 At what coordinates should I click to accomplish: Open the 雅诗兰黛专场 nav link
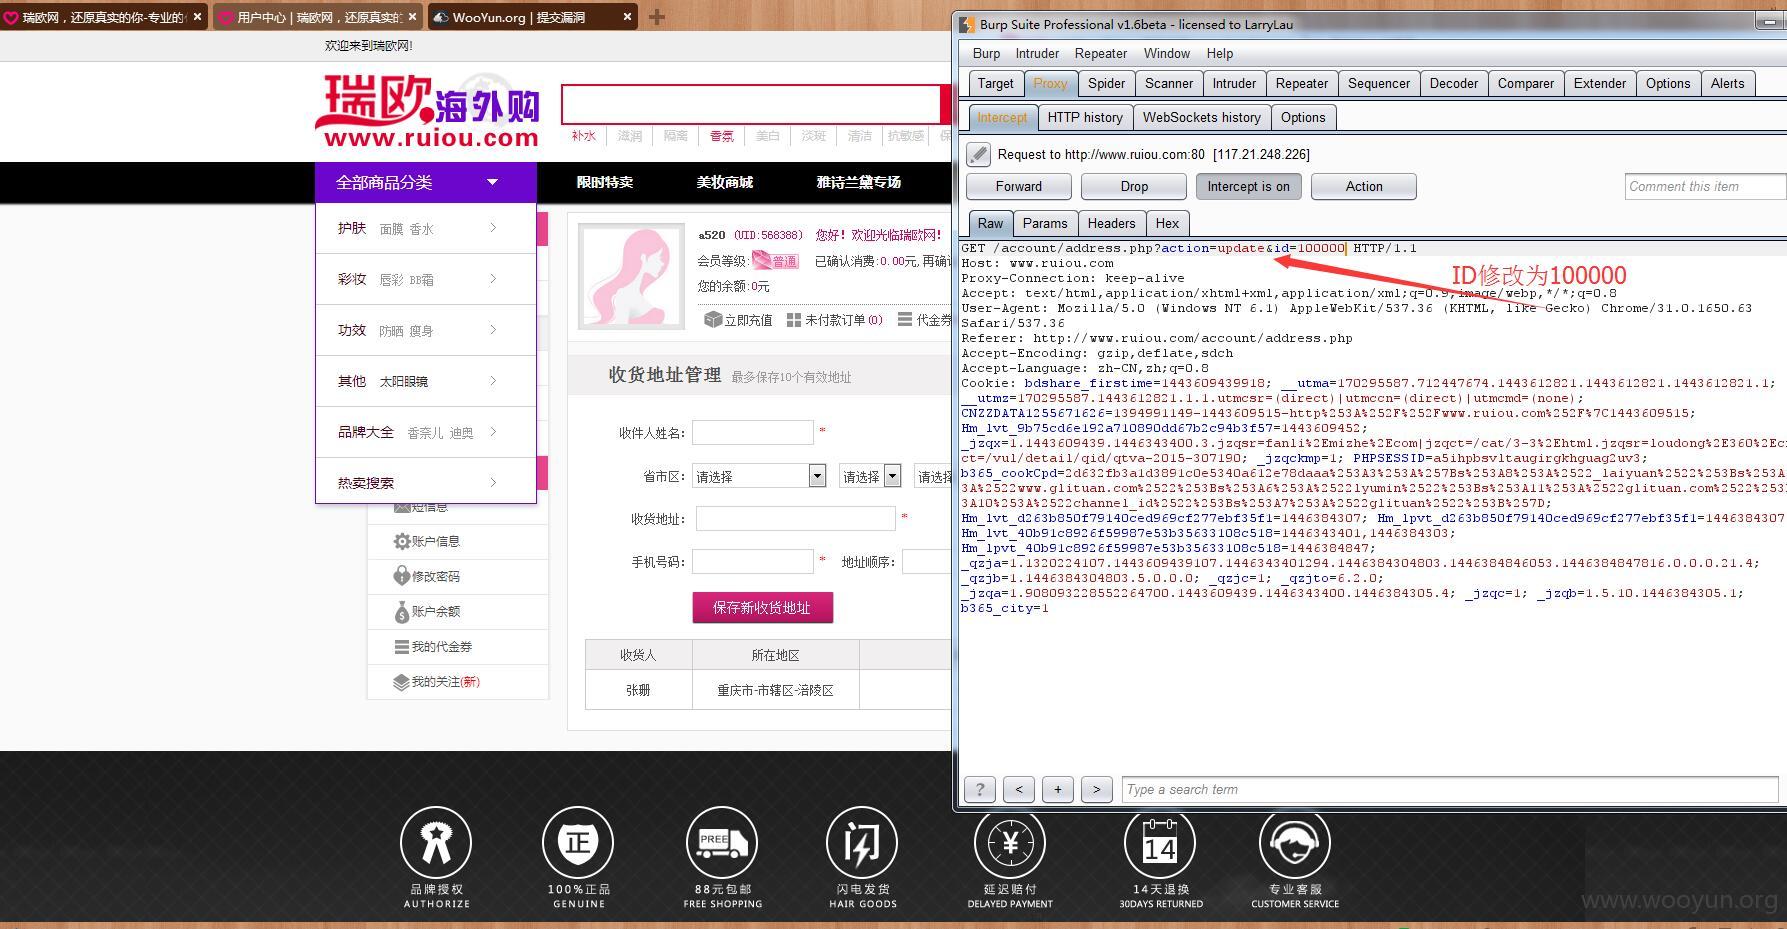(859, 182)
